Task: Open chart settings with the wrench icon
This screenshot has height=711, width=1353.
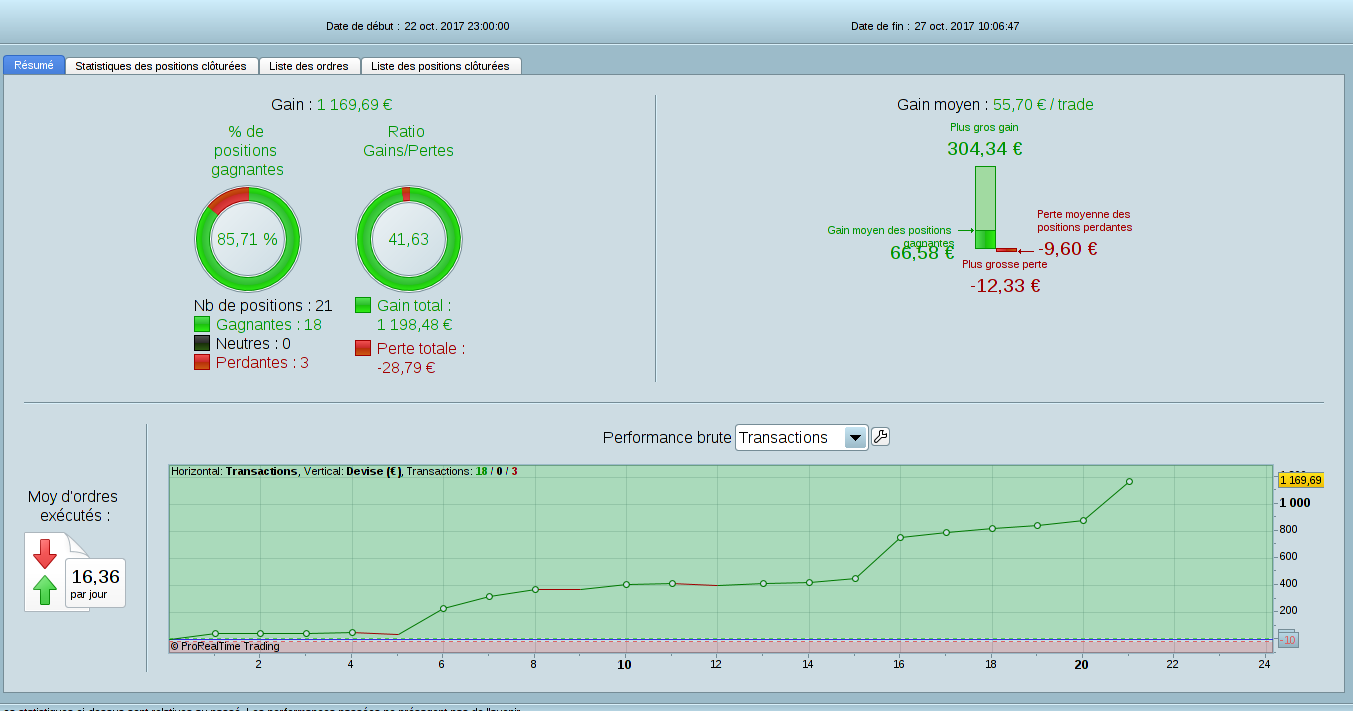Action: pyautogui.click(x=880, y=437)
